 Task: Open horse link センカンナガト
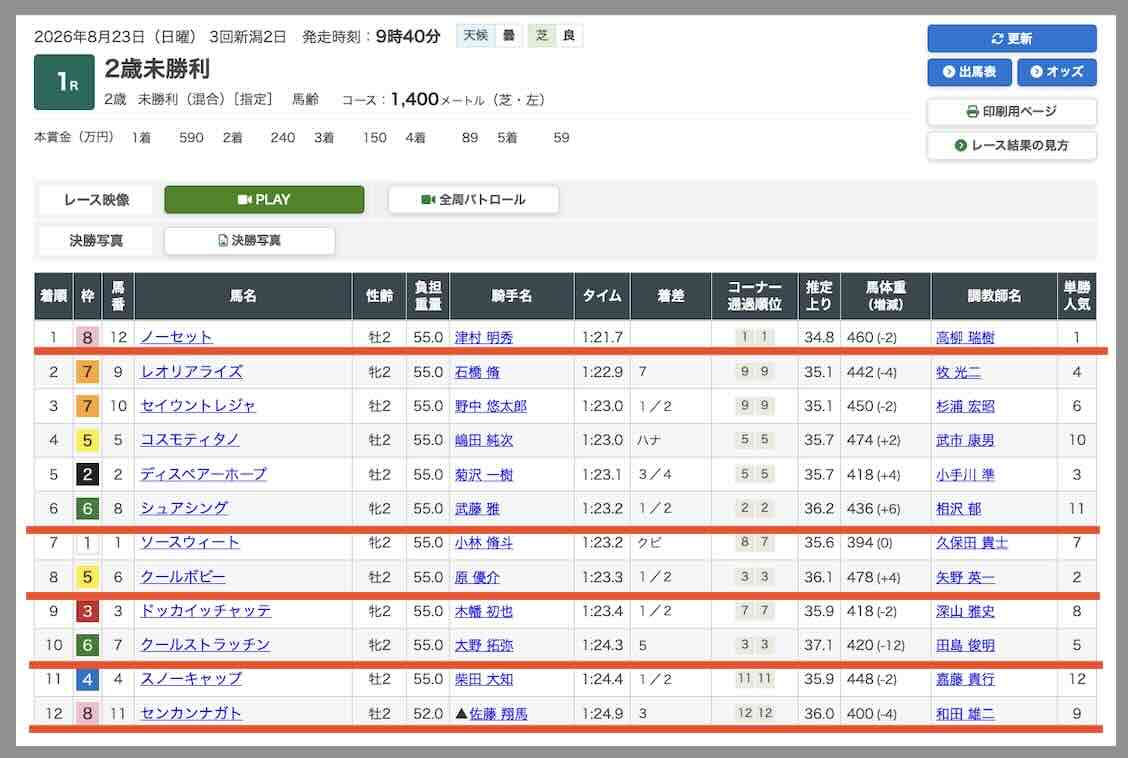tap(191, 713)
